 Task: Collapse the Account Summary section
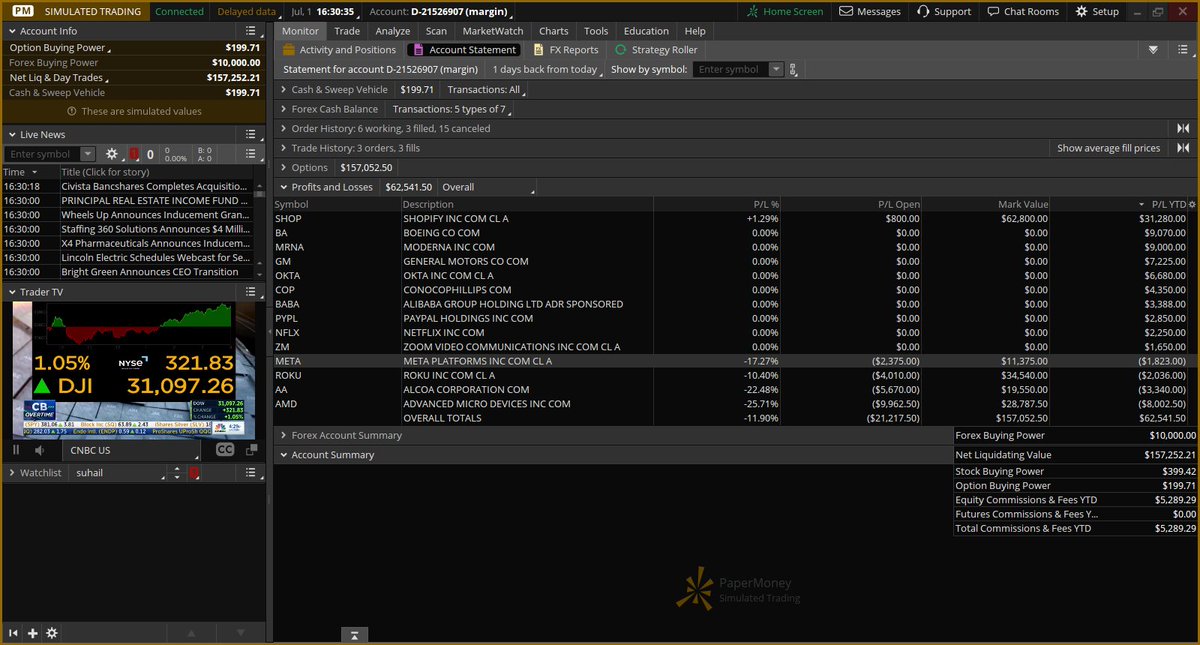(284, 455)
